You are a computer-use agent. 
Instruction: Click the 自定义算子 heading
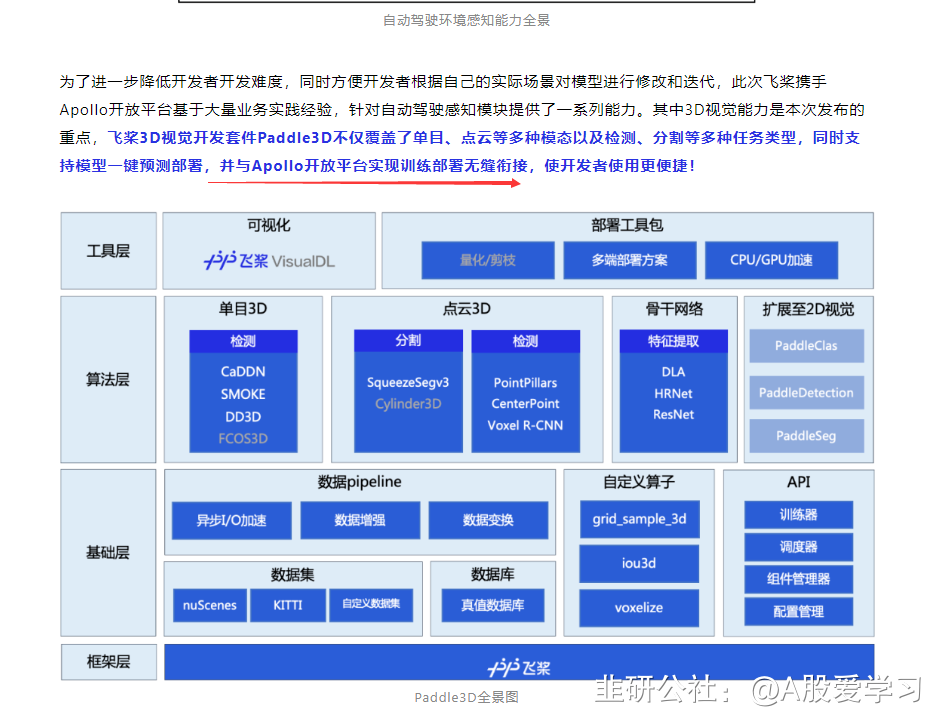coord(639,482)
